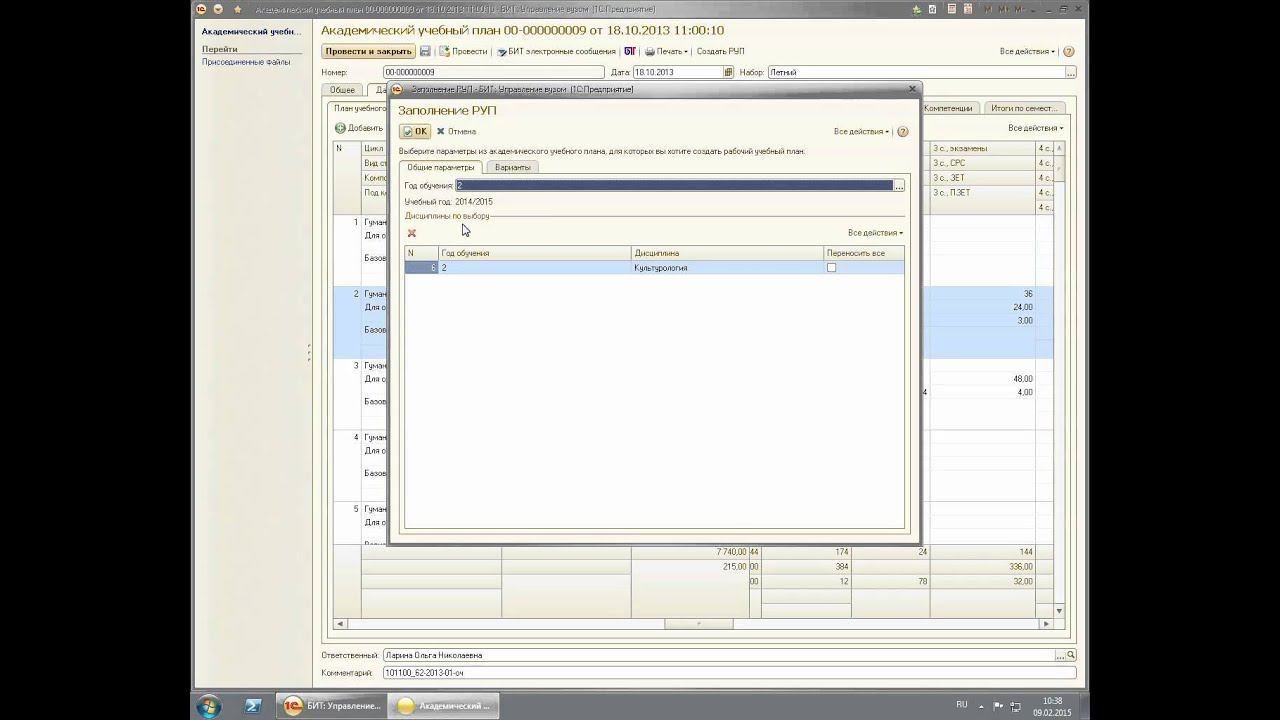Open the Компетенции tab

click(947, 108)
